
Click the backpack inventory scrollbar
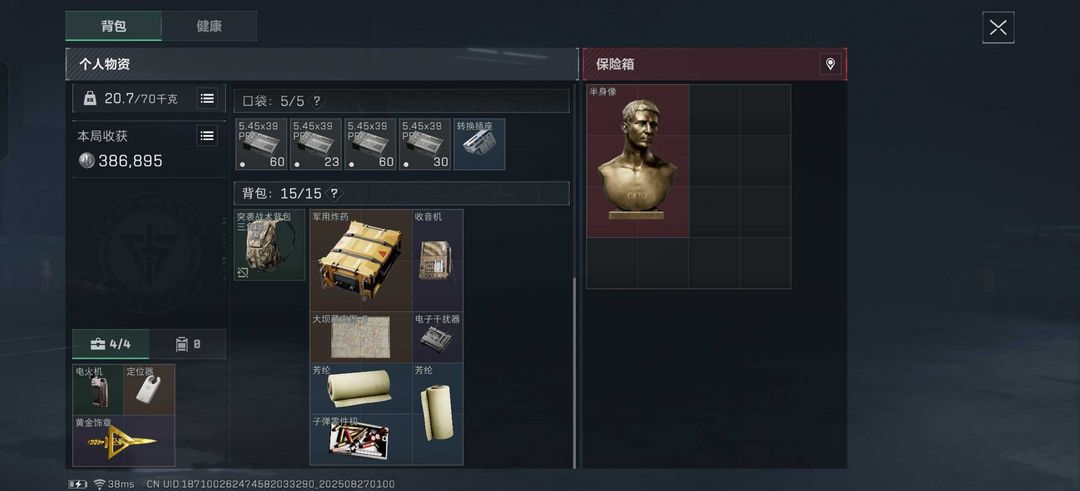pyautogui.click(x=574, y=372)
